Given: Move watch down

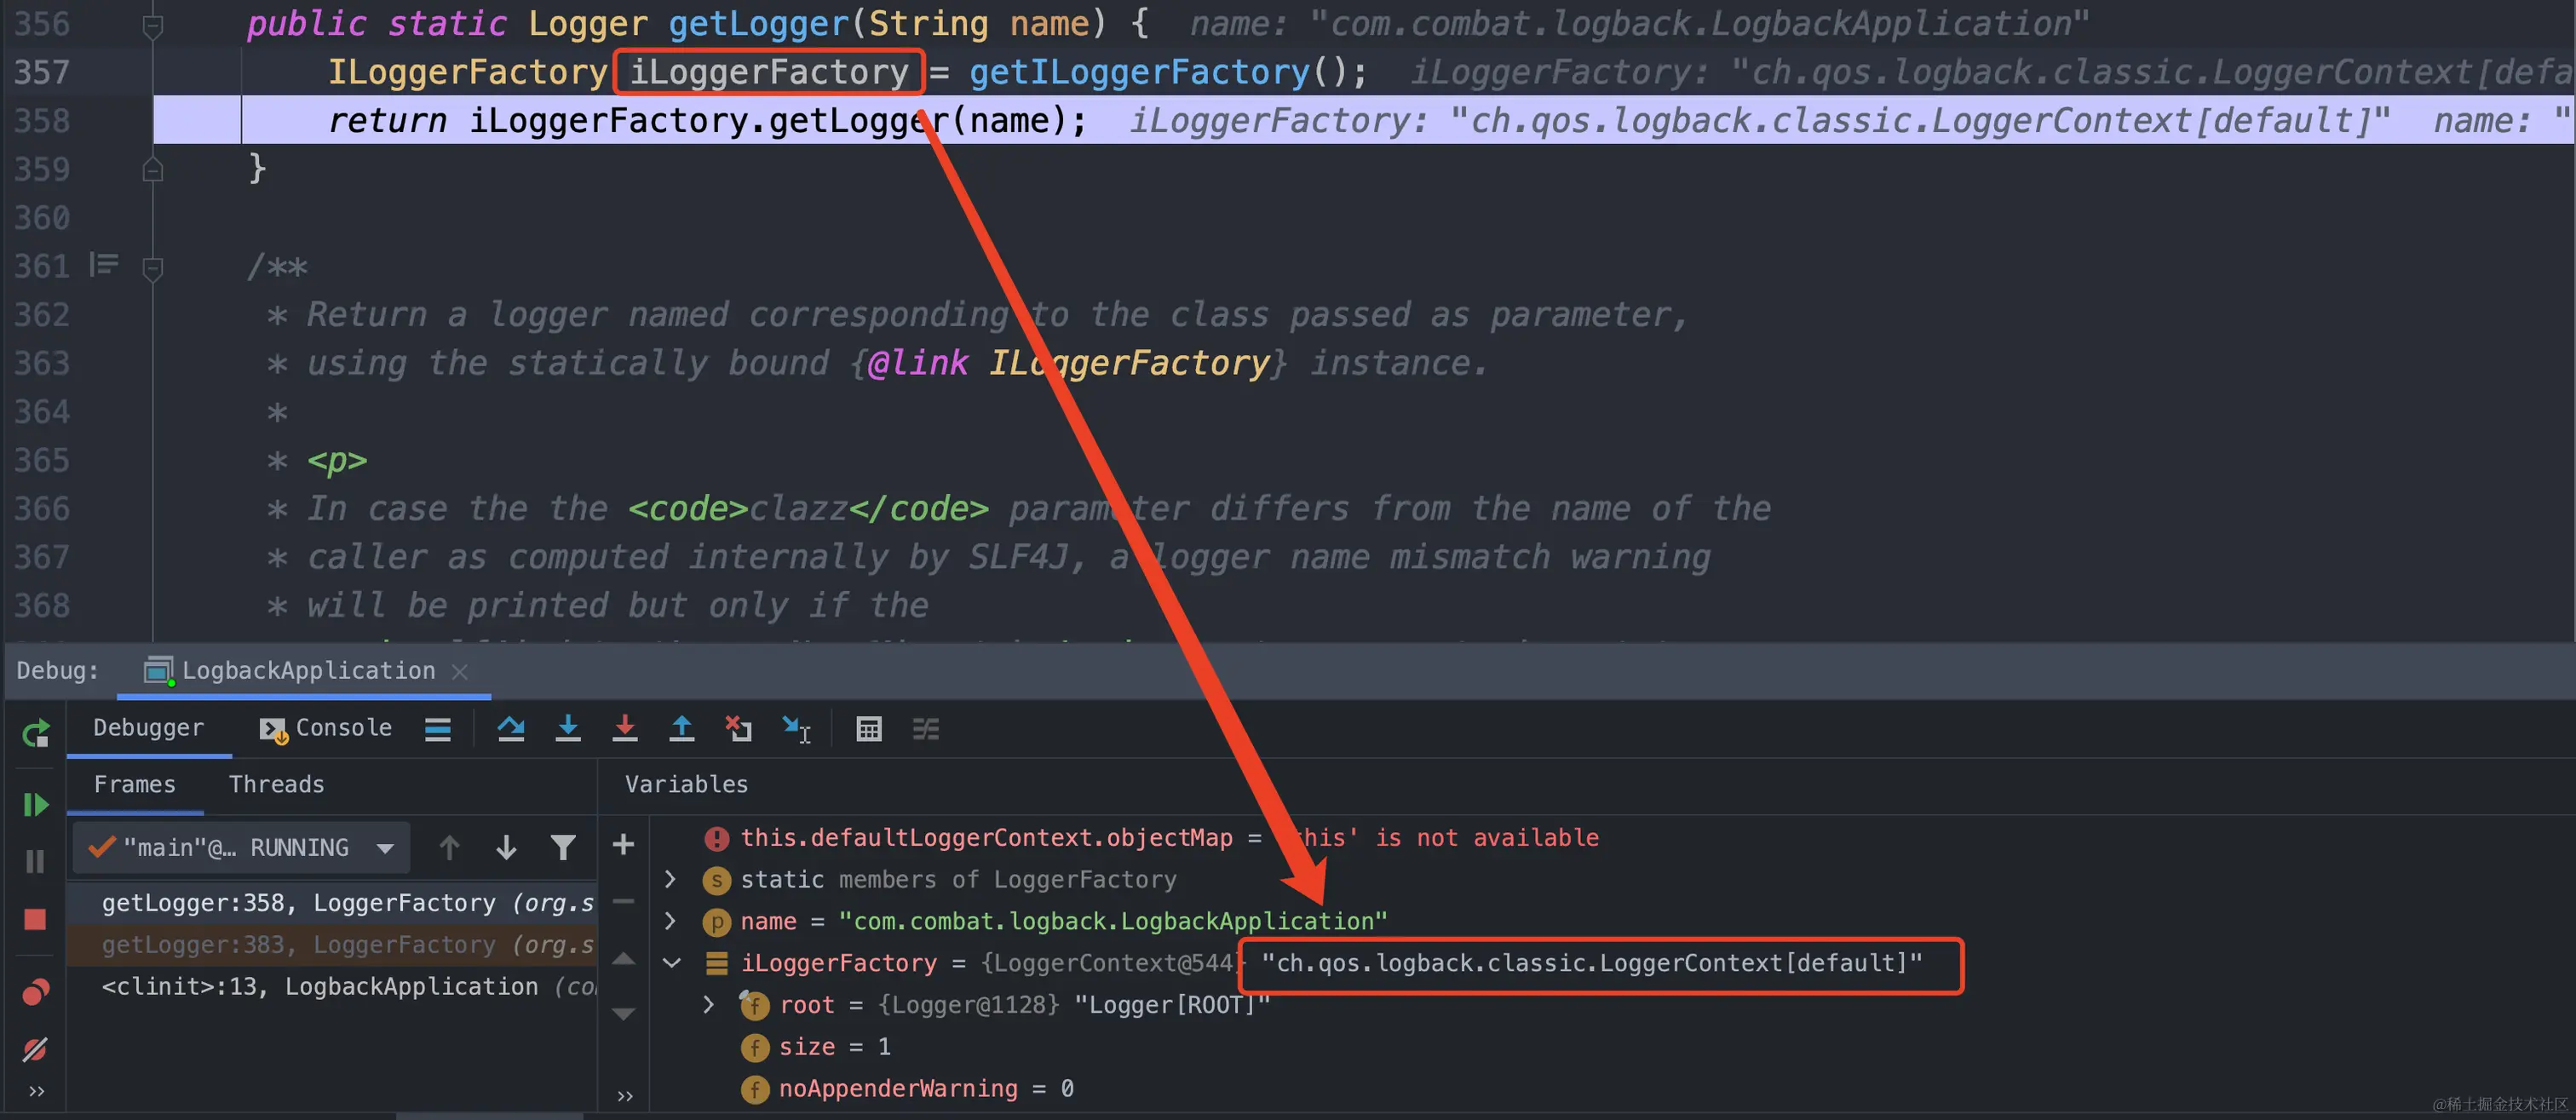Looking at the screenshot, I should (x=624, y=1014).
